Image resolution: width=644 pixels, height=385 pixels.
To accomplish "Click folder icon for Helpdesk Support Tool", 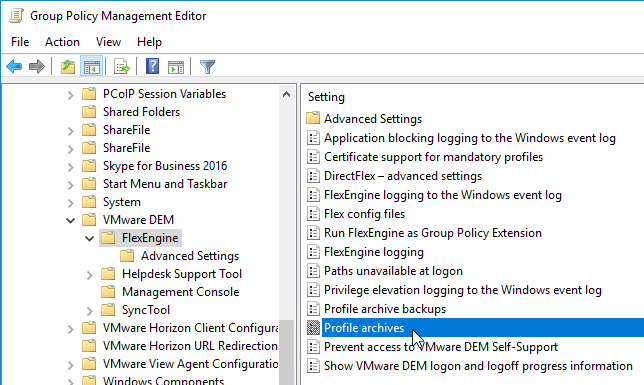I will 108,274.
